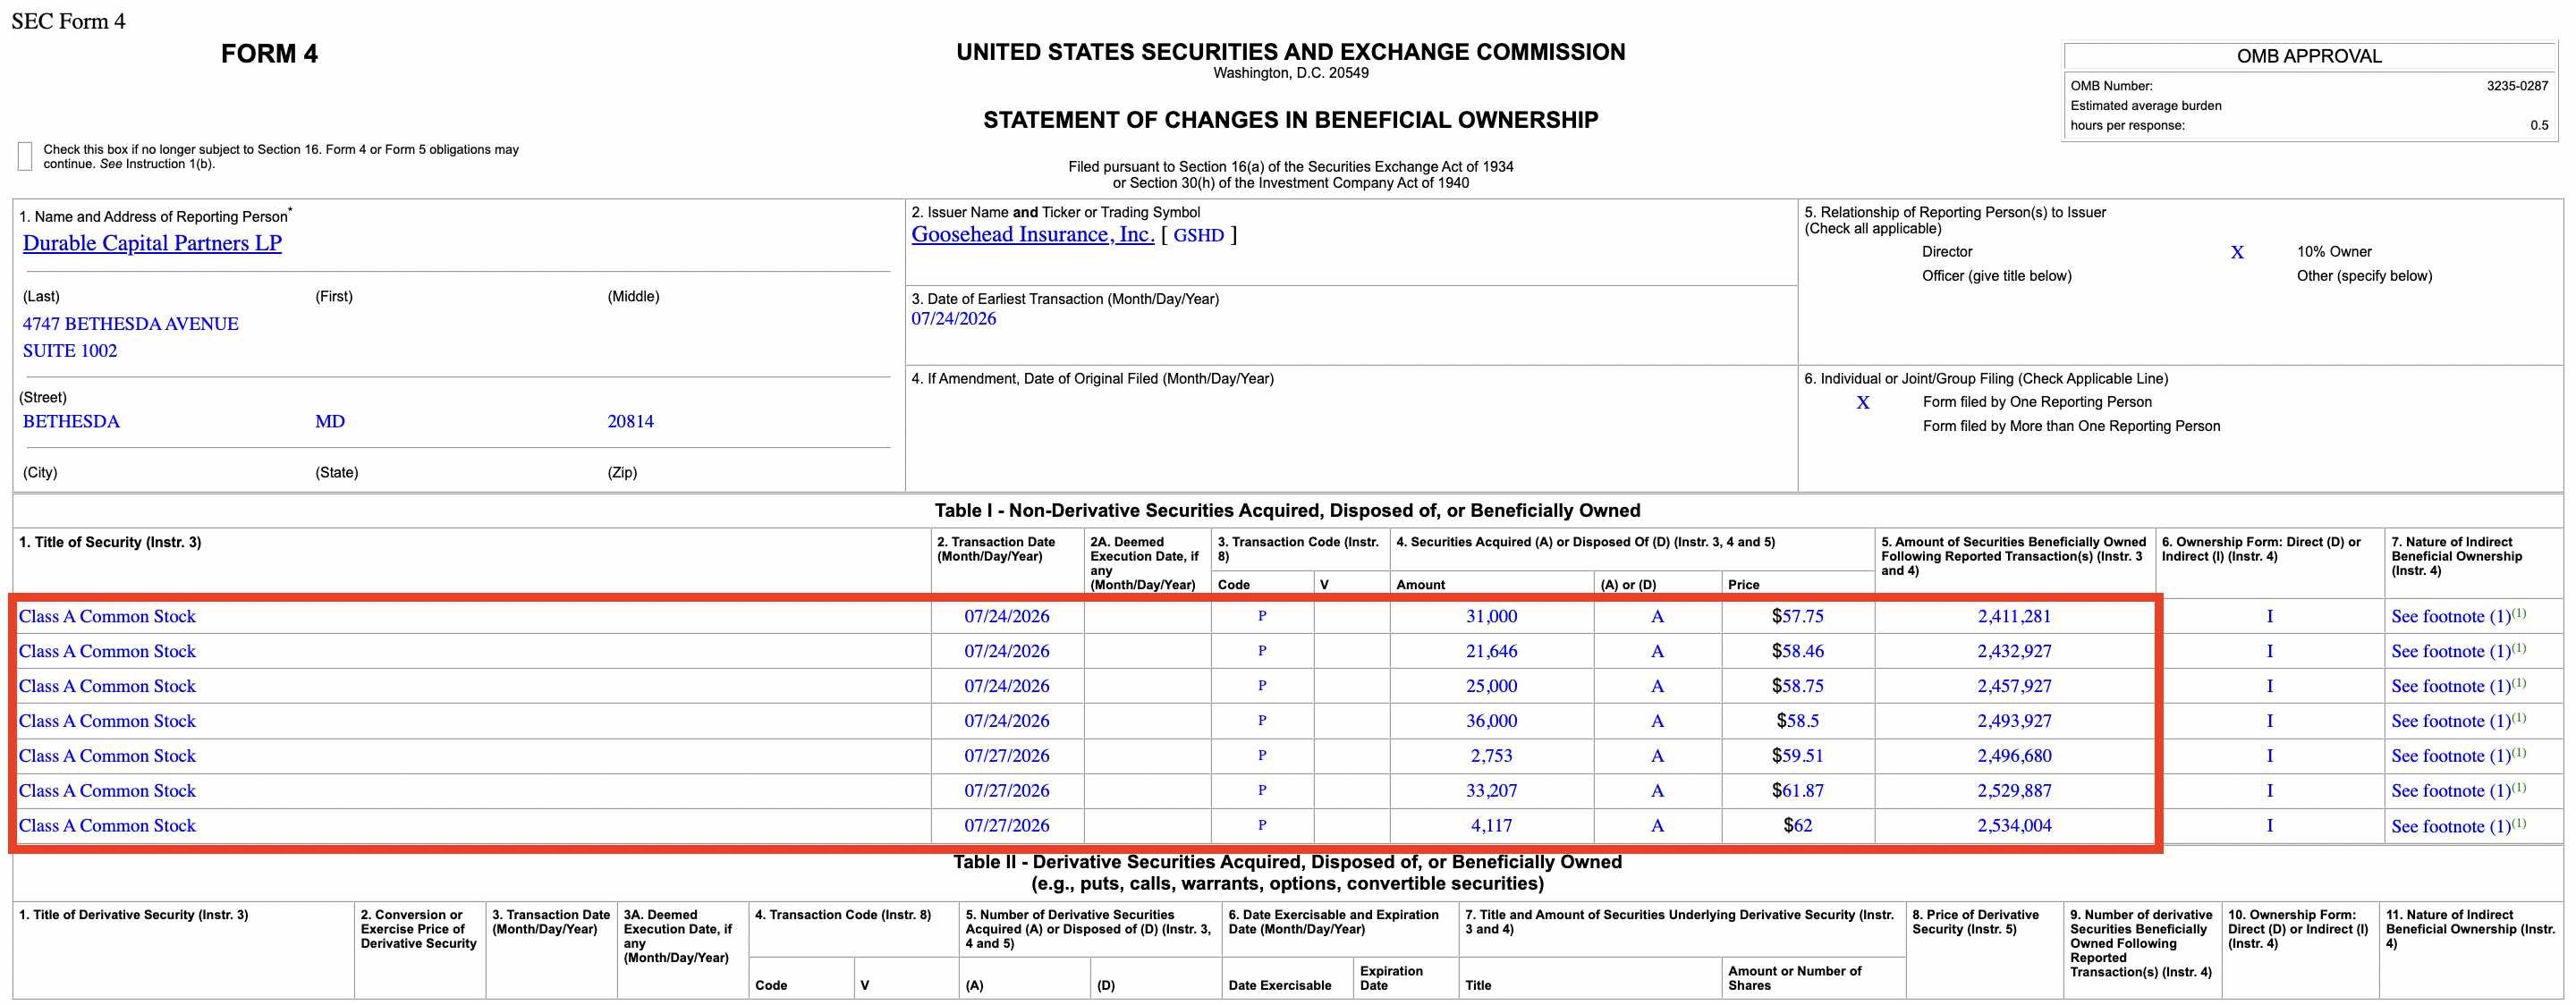Open Durable Capital Partners LP link

point(152,243)
